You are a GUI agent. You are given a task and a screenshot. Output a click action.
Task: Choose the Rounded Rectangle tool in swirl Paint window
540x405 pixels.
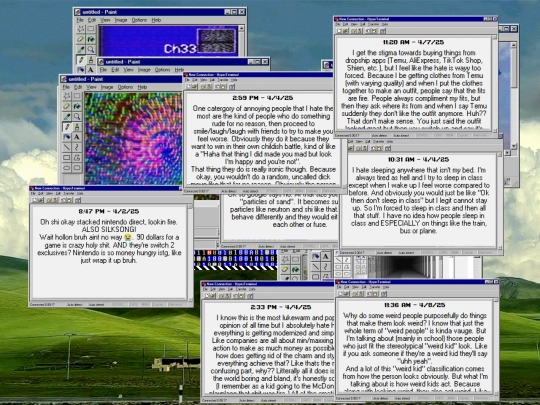76,168
